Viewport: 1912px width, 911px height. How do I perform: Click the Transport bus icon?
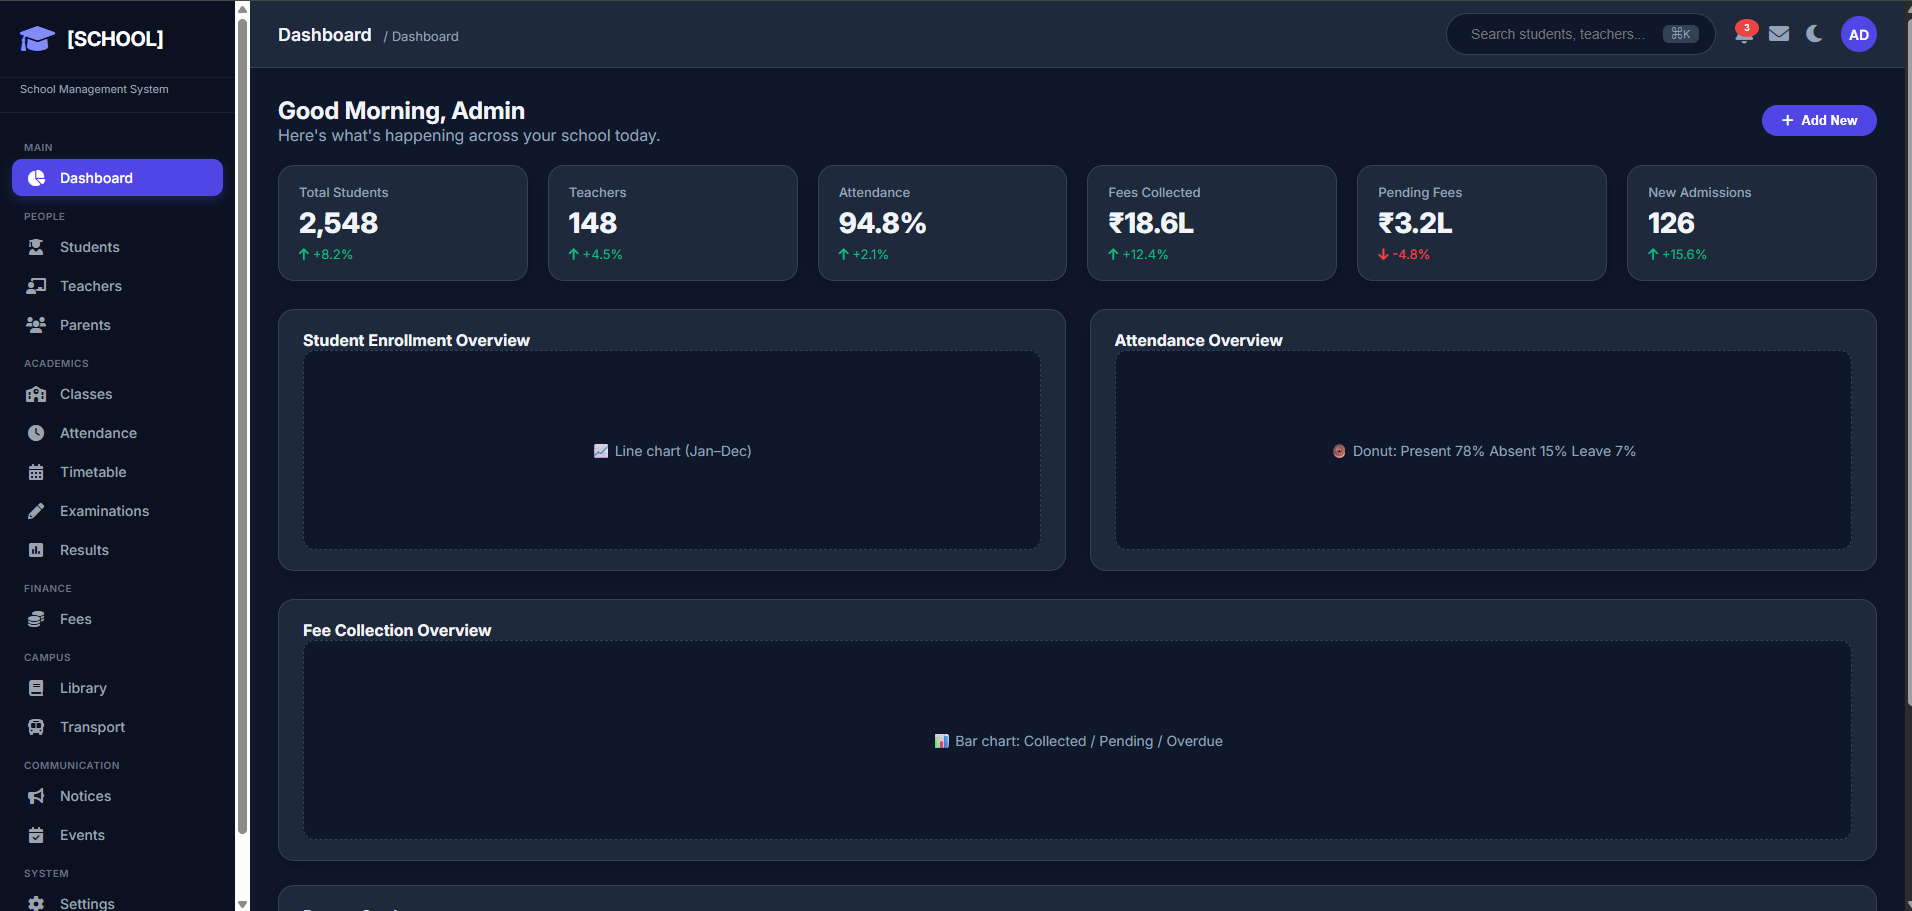pyautogui.click(x=36, y=727)
